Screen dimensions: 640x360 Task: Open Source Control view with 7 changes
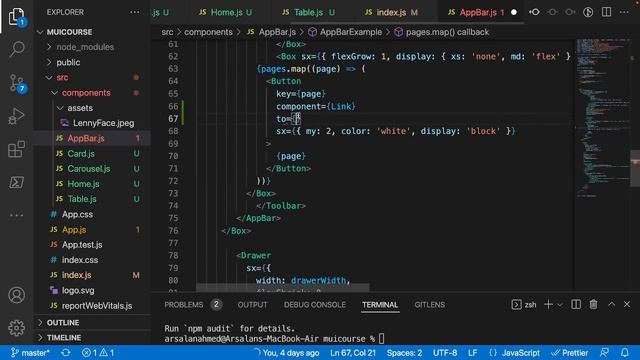pos(17,83)
